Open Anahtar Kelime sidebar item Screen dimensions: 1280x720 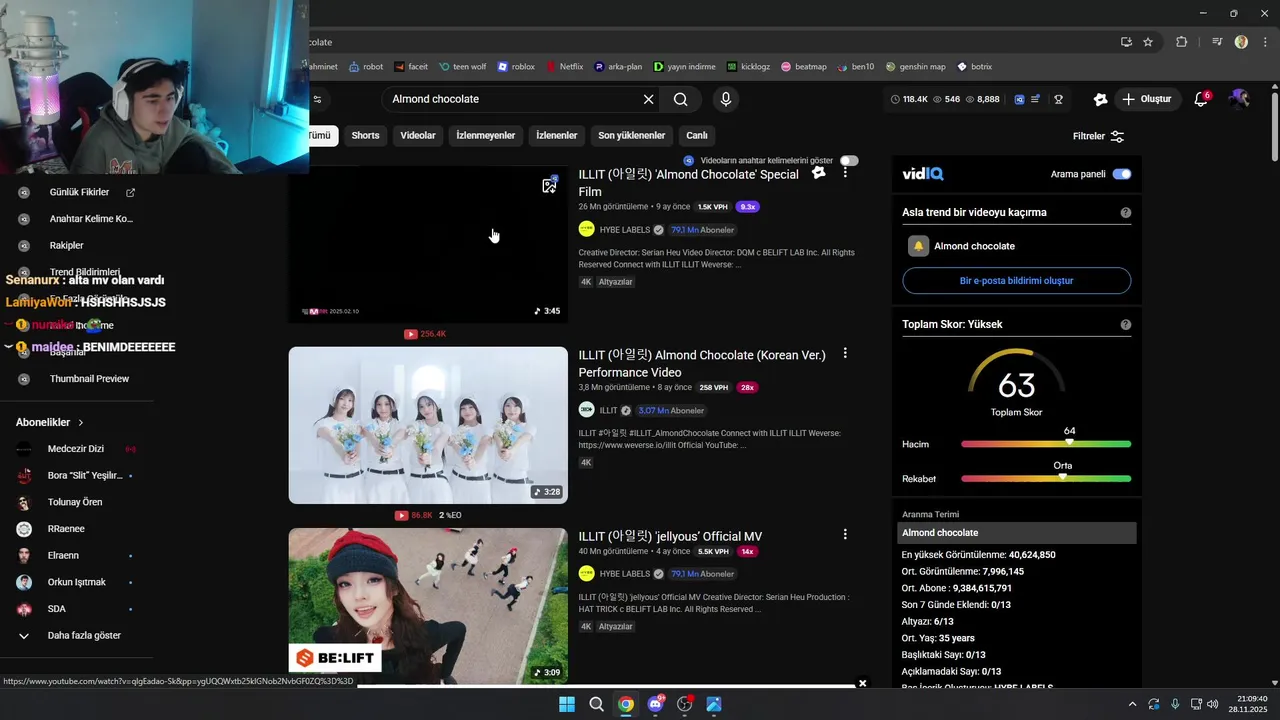tap(91, 219)
